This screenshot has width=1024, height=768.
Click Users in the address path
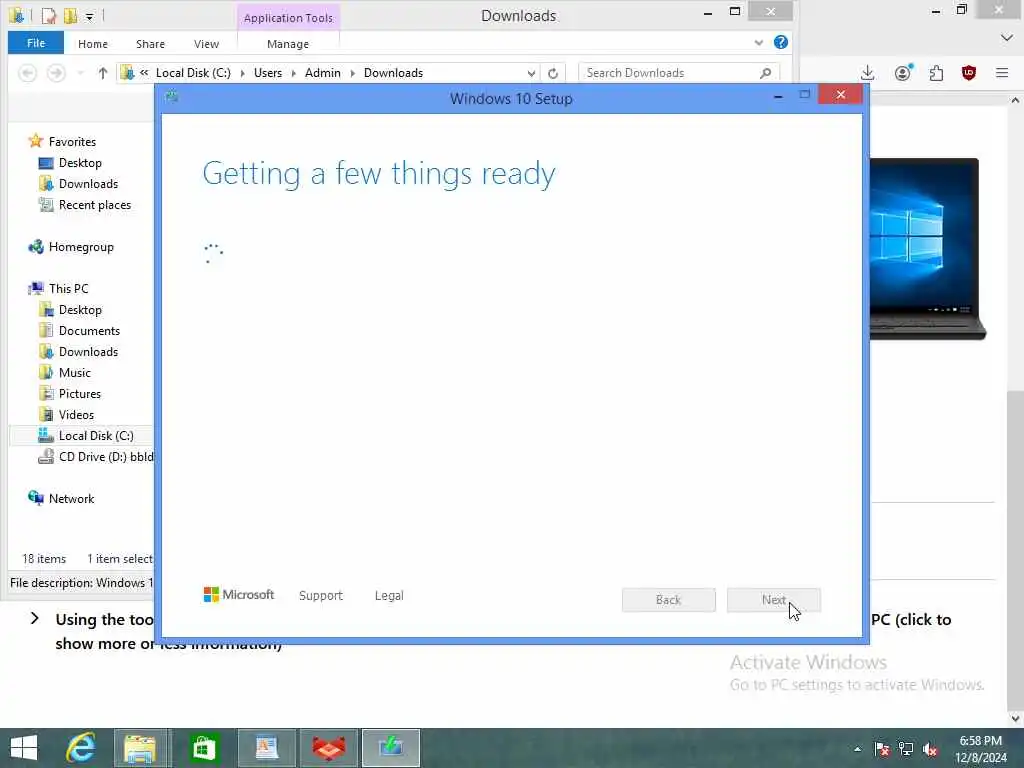268,73
